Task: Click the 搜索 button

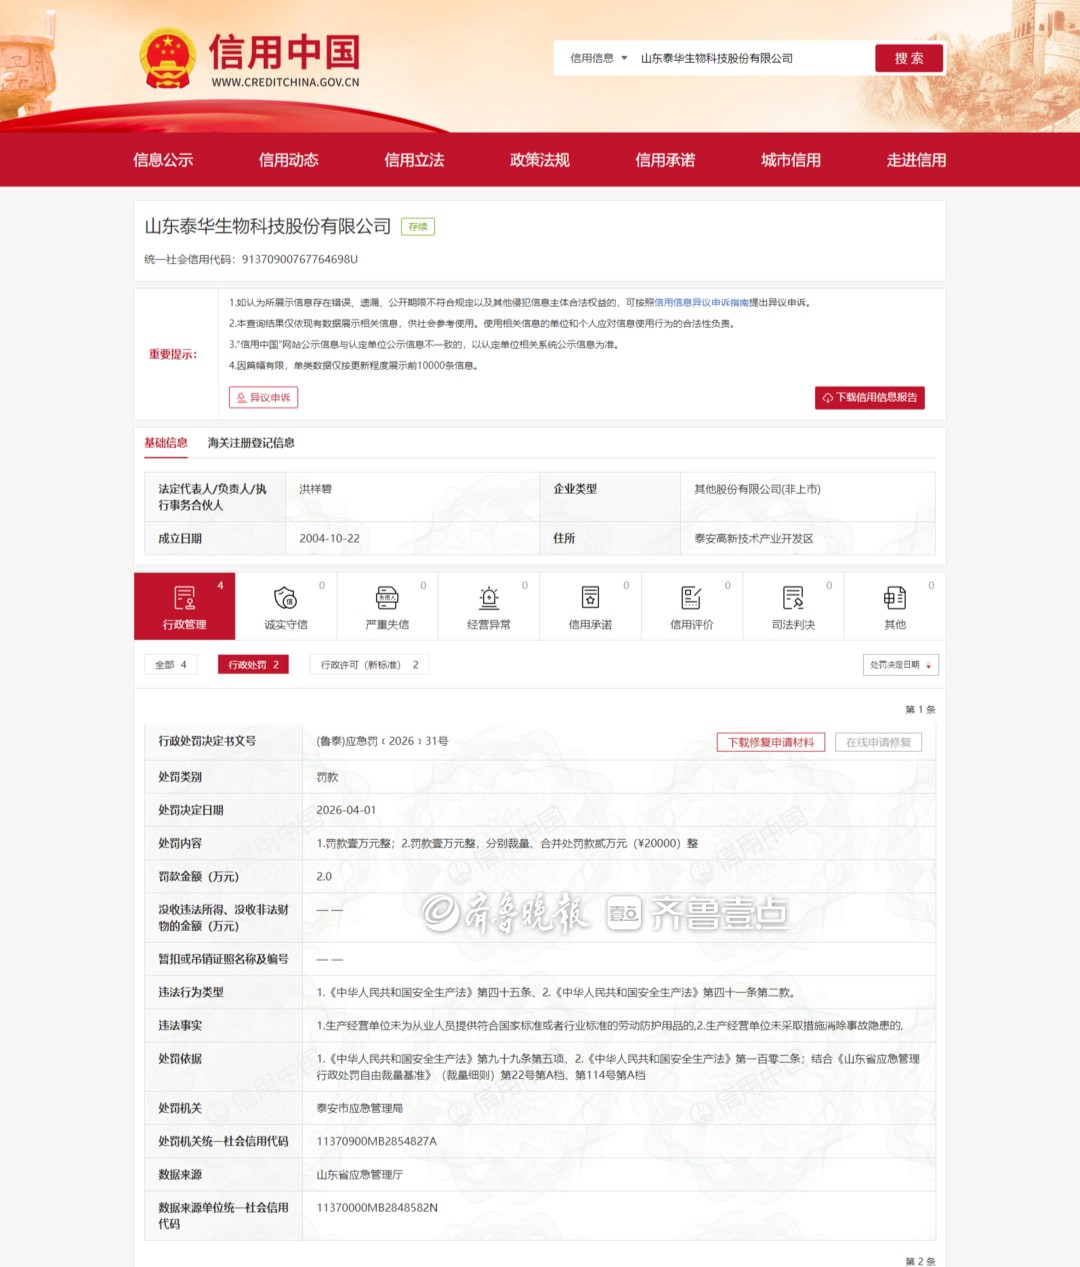Action: 909,58
